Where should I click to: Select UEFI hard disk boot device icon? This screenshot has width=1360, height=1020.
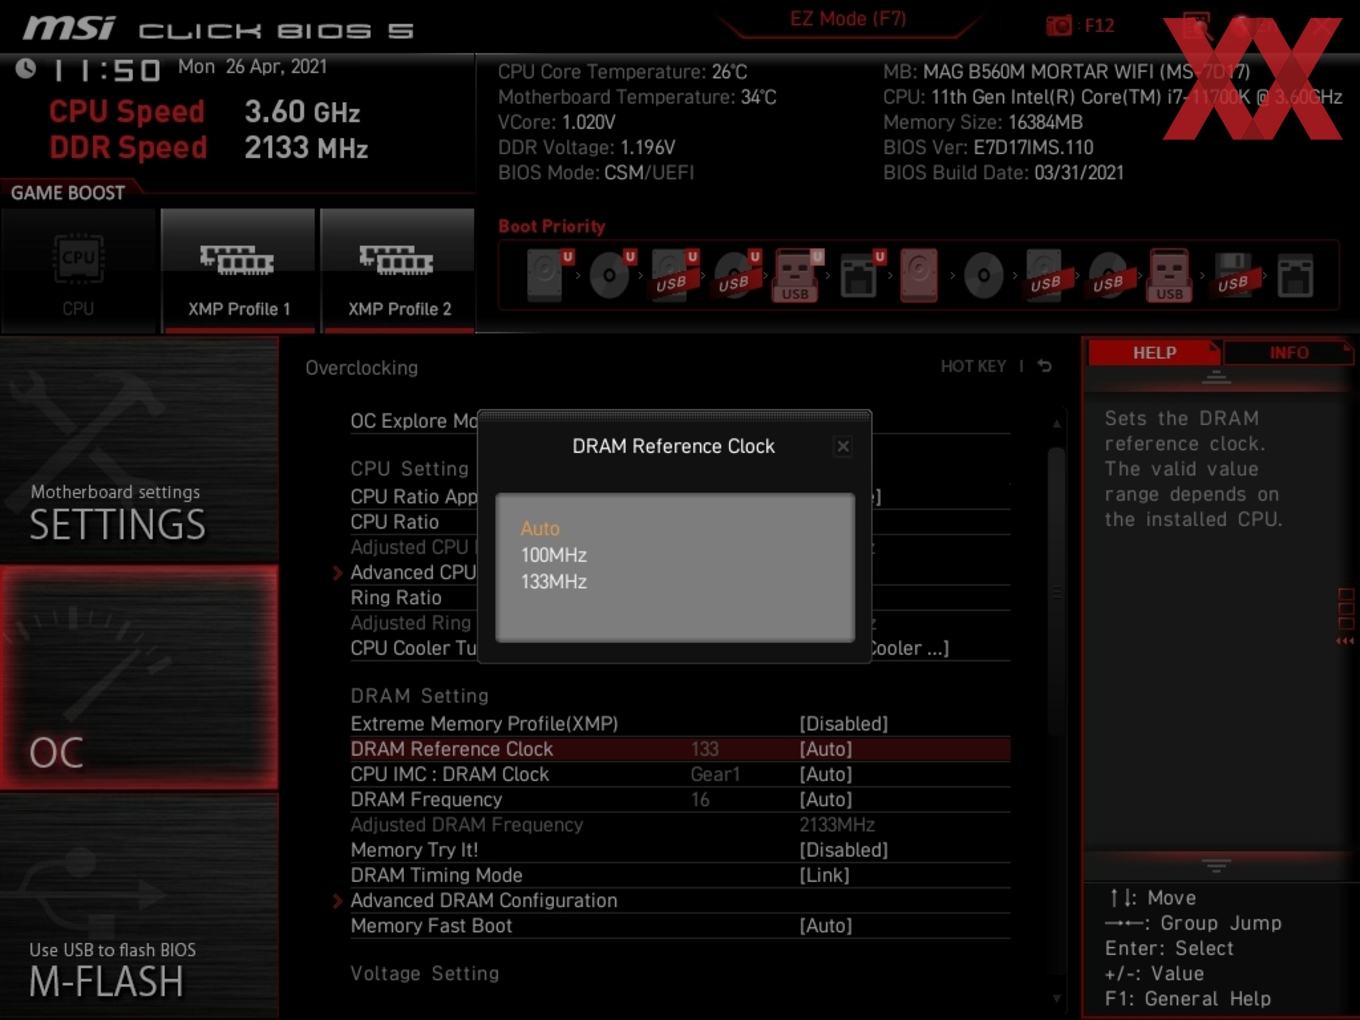coord(547,275)
